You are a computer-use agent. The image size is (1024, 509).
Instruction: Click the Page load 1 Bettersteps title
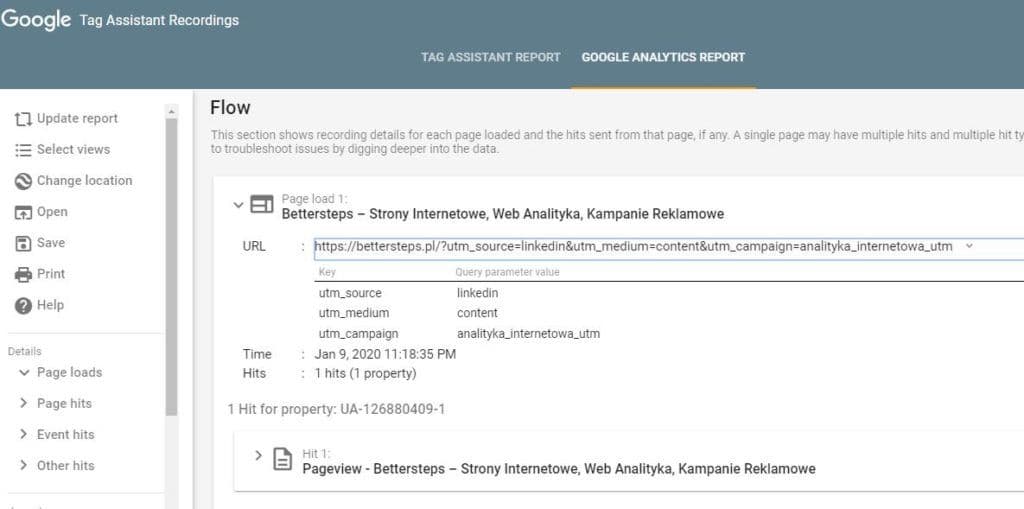(503, 214)
